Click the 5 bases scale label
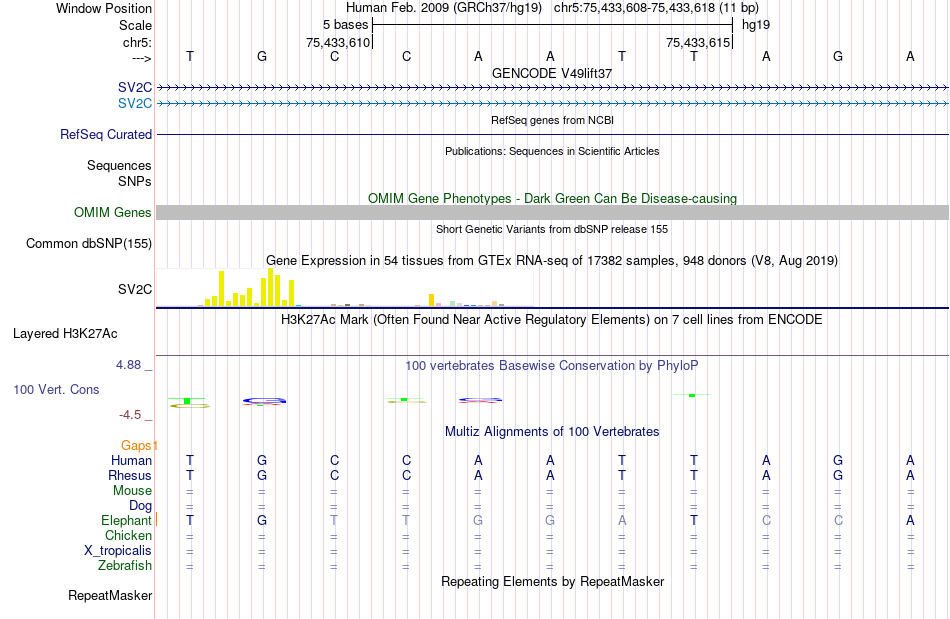 pos(345,25)
